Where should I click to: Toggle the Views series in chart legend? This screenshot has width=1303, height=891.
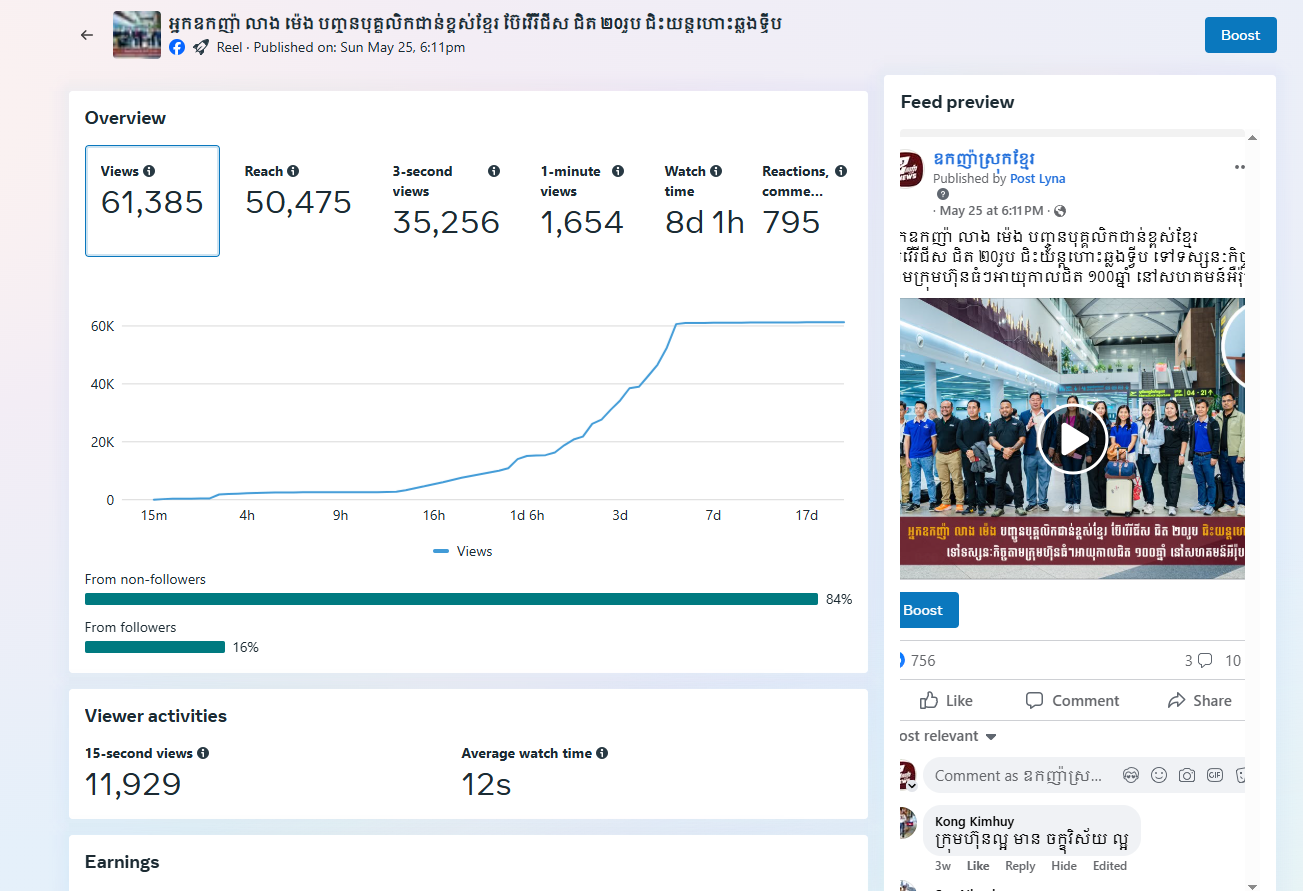point(463,551)
